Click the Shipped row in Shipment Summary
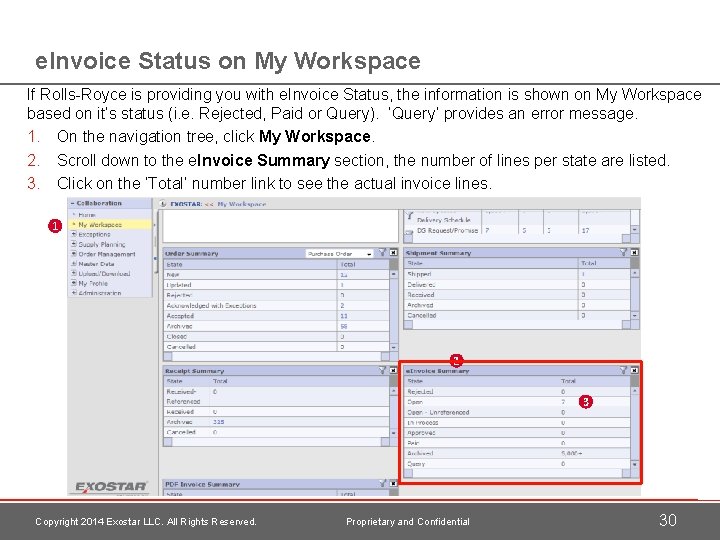The height and width of the screenshot is (540, 720). tap(518, 274)
